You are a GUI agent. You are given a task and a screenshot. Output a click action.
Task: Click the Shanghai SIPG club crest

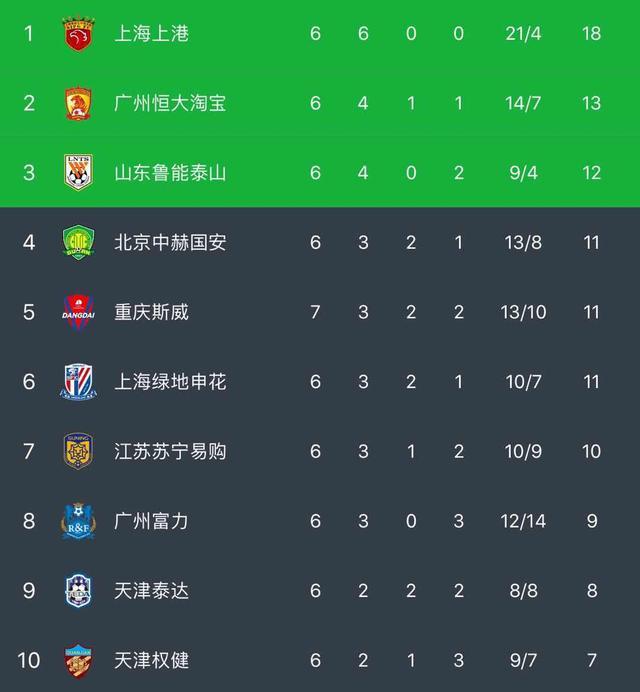[x=77, y=34]
